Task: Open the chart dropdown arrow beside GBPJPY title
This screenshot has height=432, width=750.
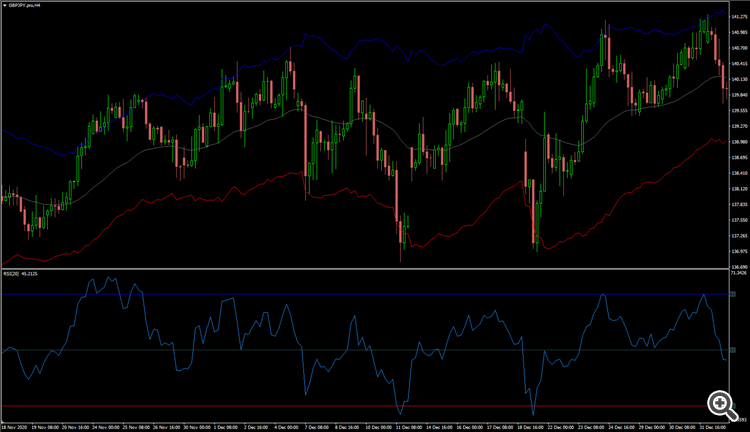Action: [x=5, y=5]
